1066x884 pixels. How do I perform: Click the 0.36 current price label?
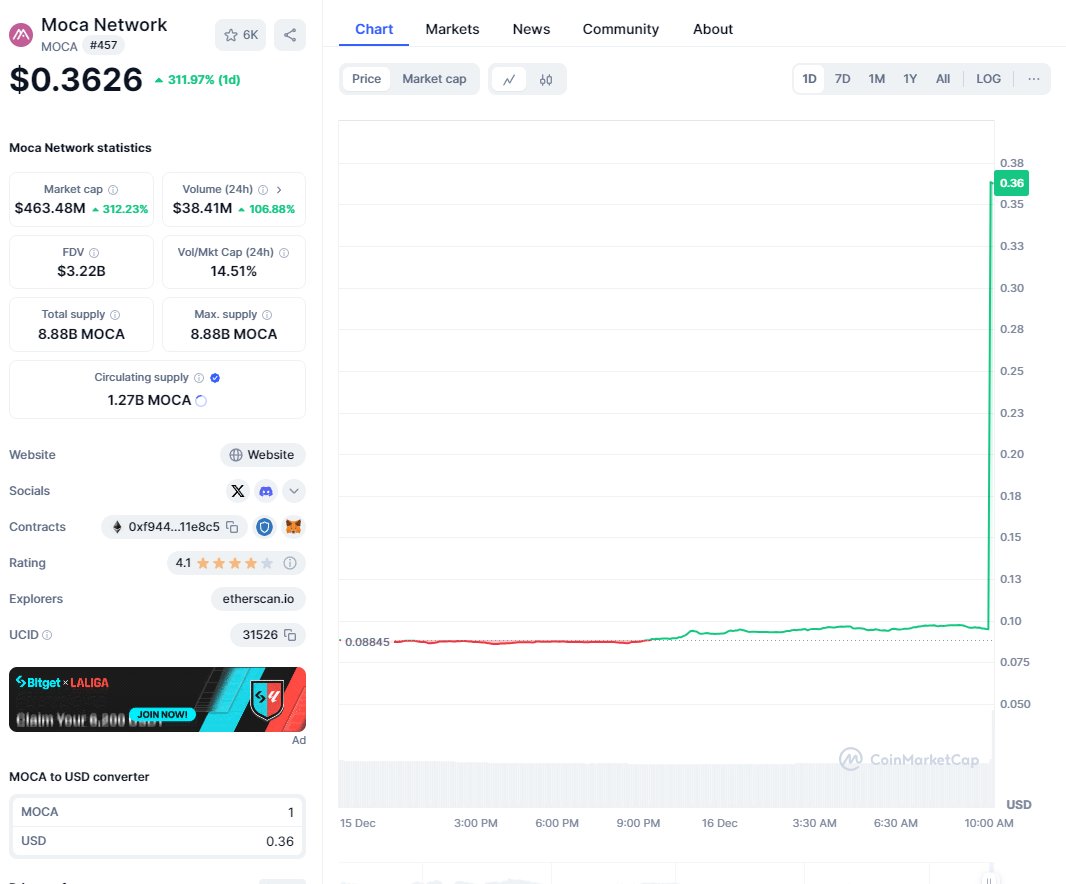[x=1012, y=183]
